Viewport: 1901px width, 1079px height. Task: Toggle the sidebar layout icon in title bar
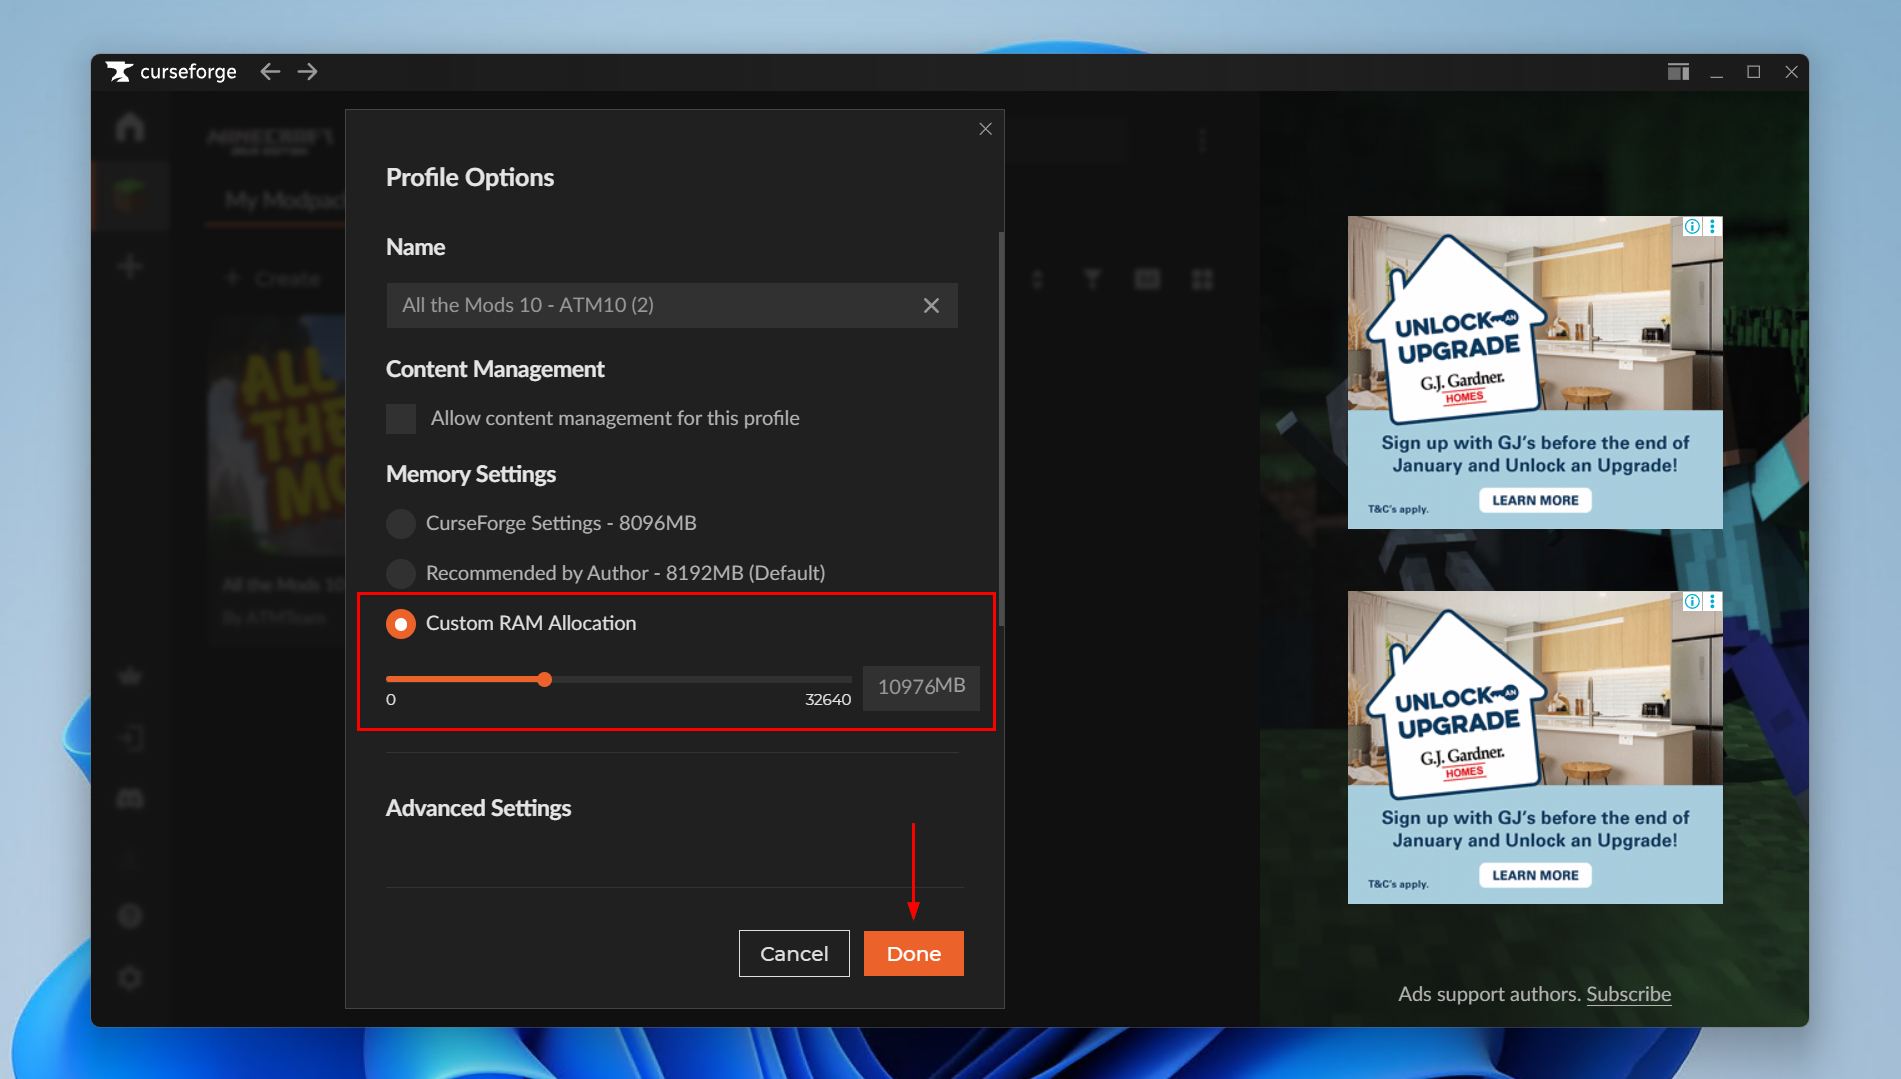pyautogui.click(x=1678, y=71)
